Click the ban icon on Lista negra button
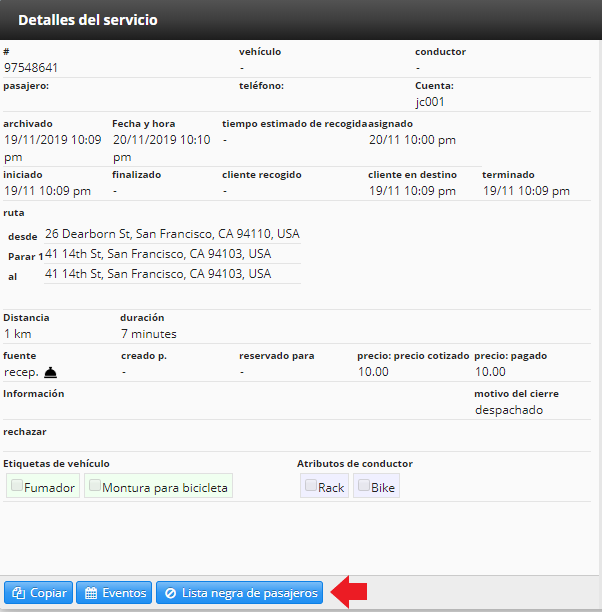 (x=171, y=593)
